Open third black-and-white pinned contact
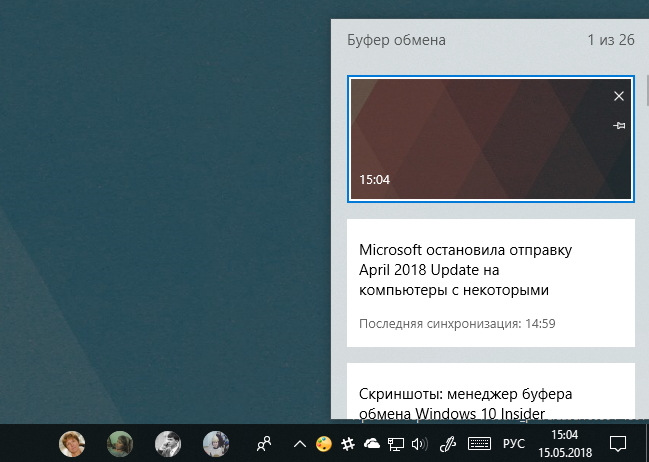The width and height of the screenshot is (649, 462). click(x=168, y=444)
